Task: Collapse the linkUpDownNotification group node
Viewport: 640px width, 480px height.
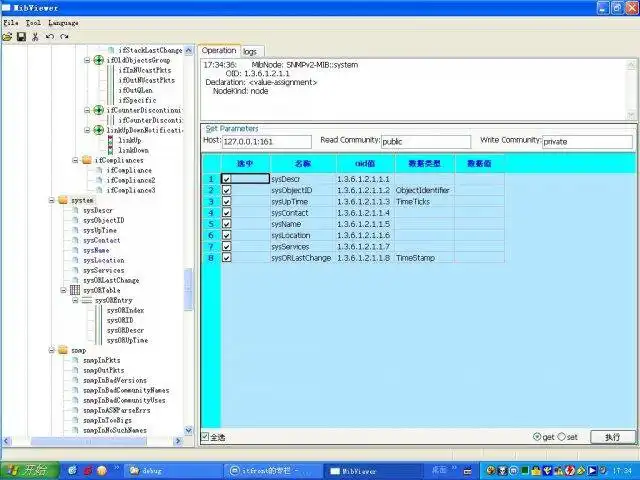Action: (x=87, y=130)
